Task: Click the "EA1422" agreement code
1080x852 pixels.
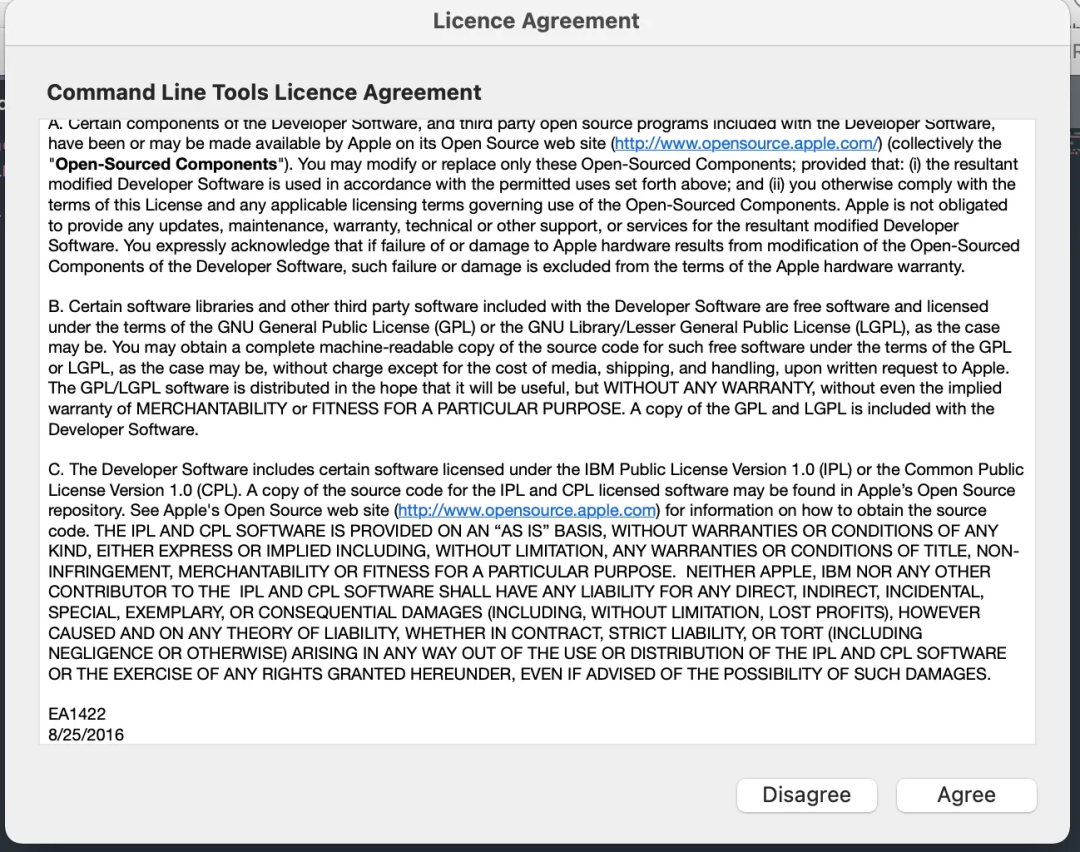Action: [x=77, y=714]
